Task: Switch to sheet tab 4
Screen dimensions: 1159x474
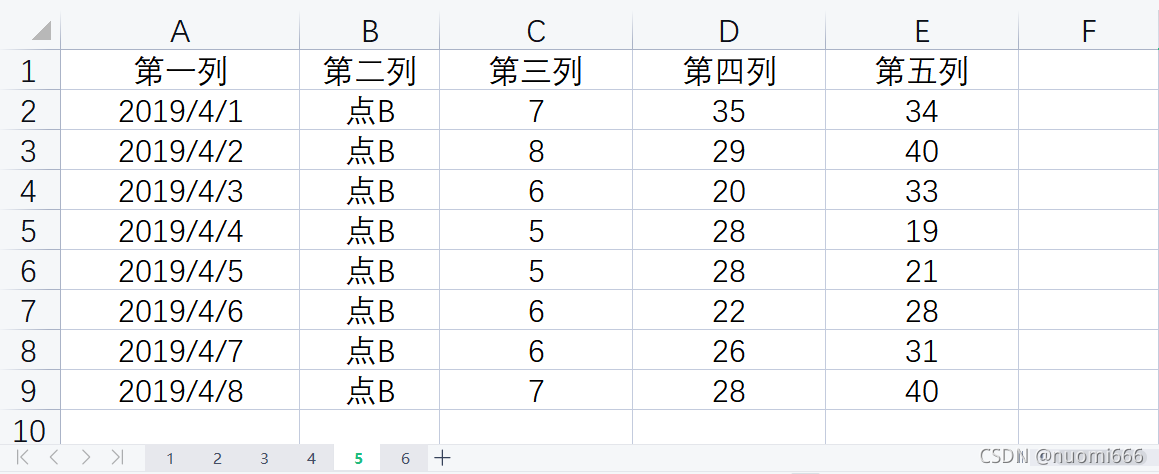Action: pyautogui.click(x=311, y=459)
